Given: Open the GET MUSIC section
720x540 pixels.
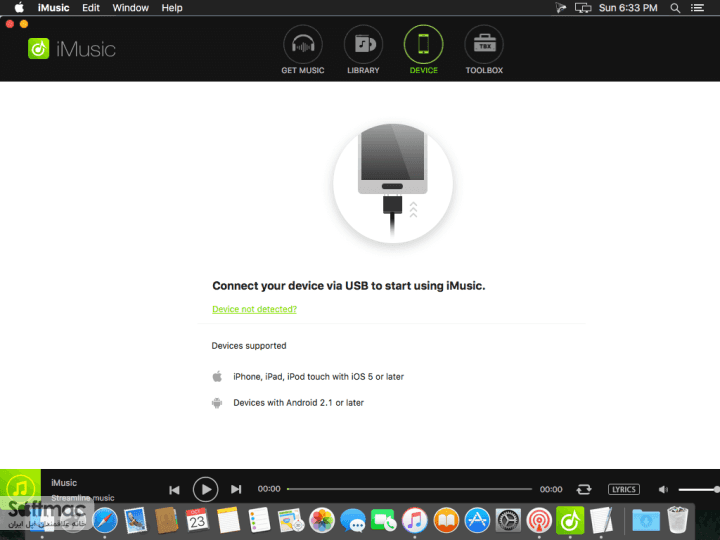Looking at the screenshot, I should [x=303, y=50].
